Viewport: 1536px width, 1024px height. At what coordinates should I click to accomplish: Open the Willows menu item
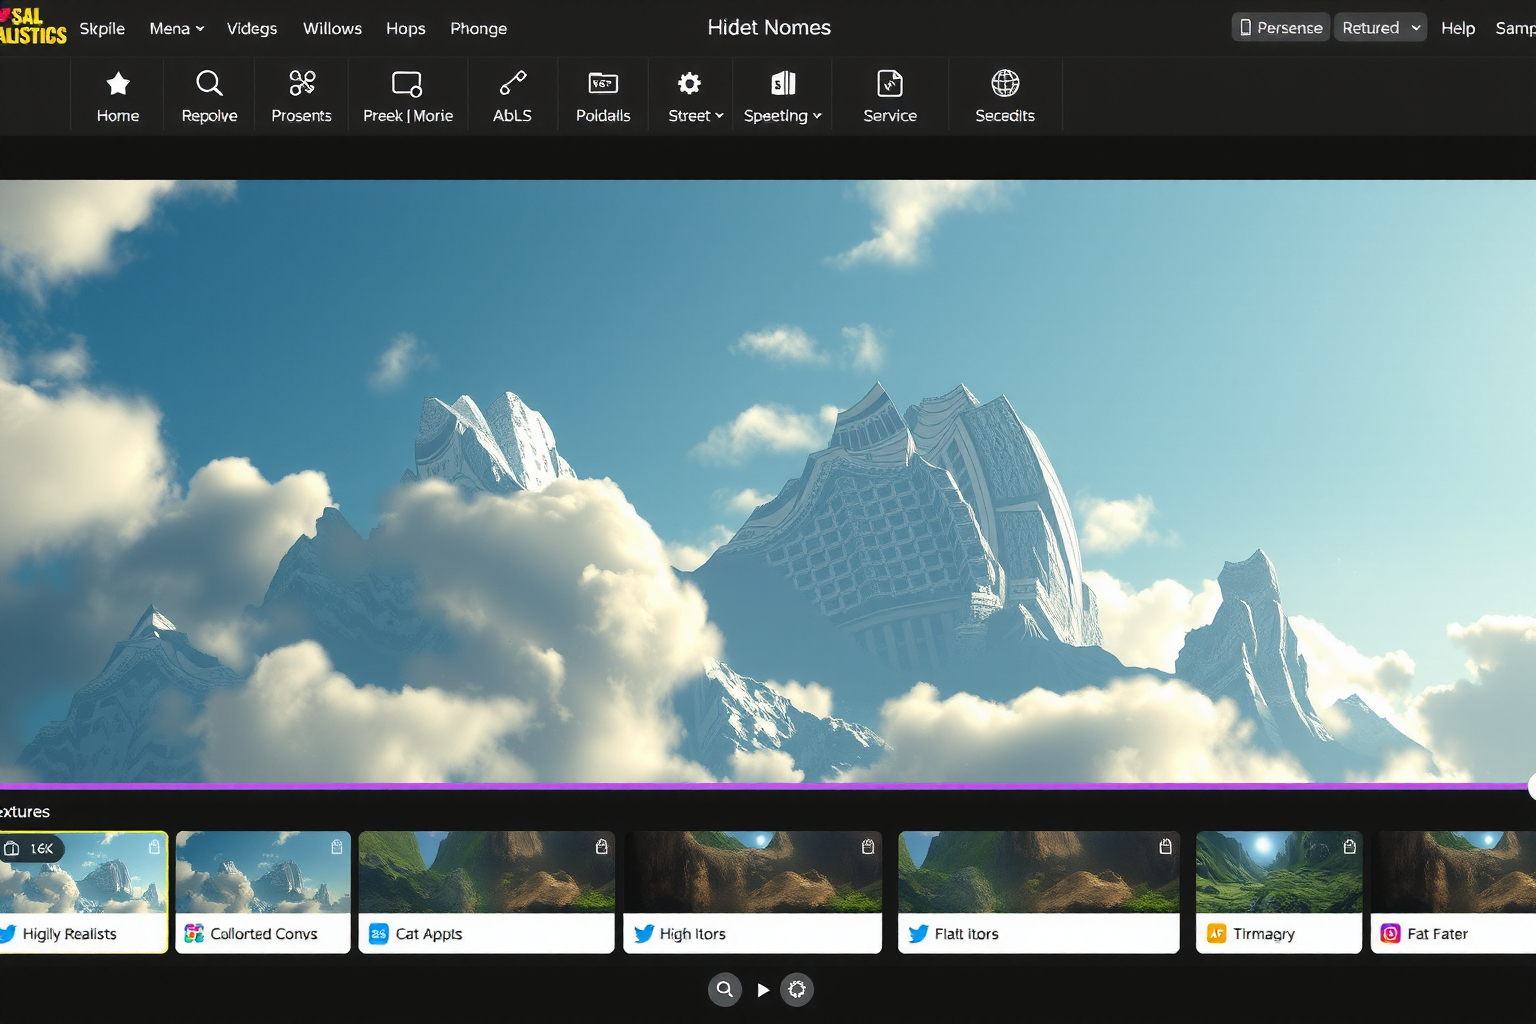[332, 29]
